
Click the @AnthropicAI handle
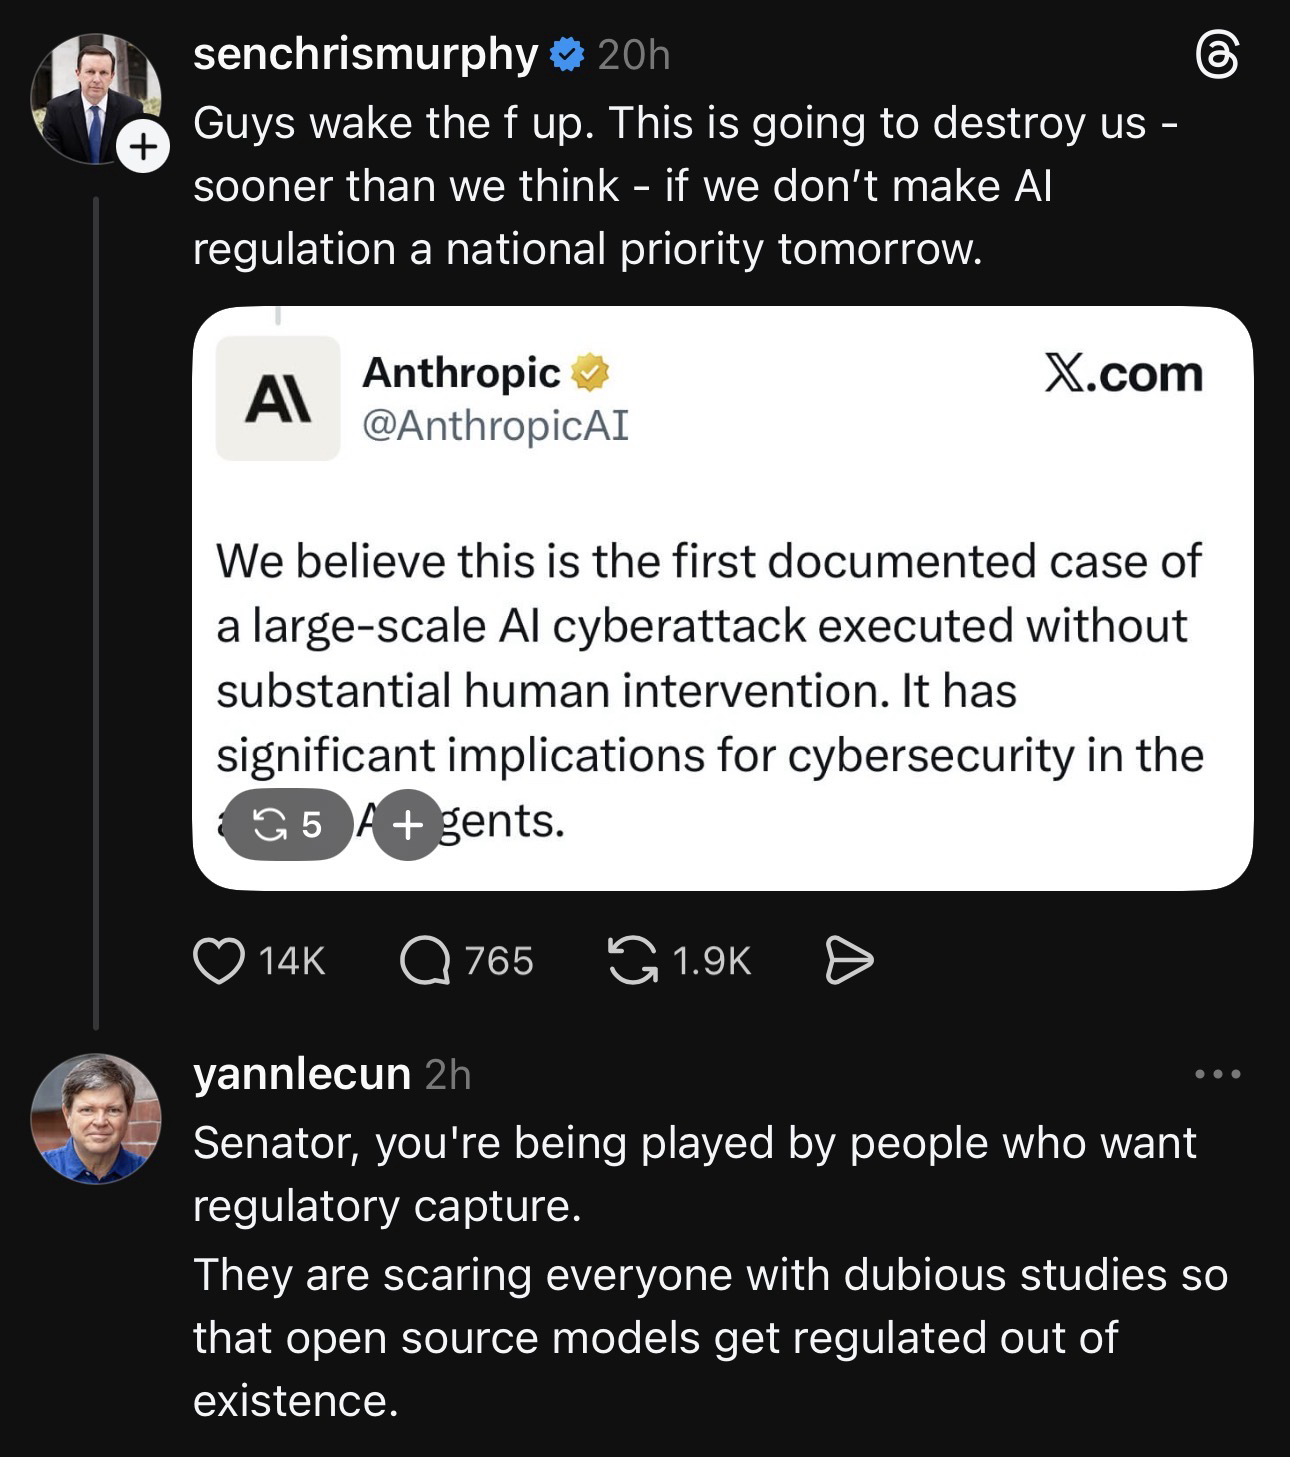pyautogui.click(x=495, y=425)
